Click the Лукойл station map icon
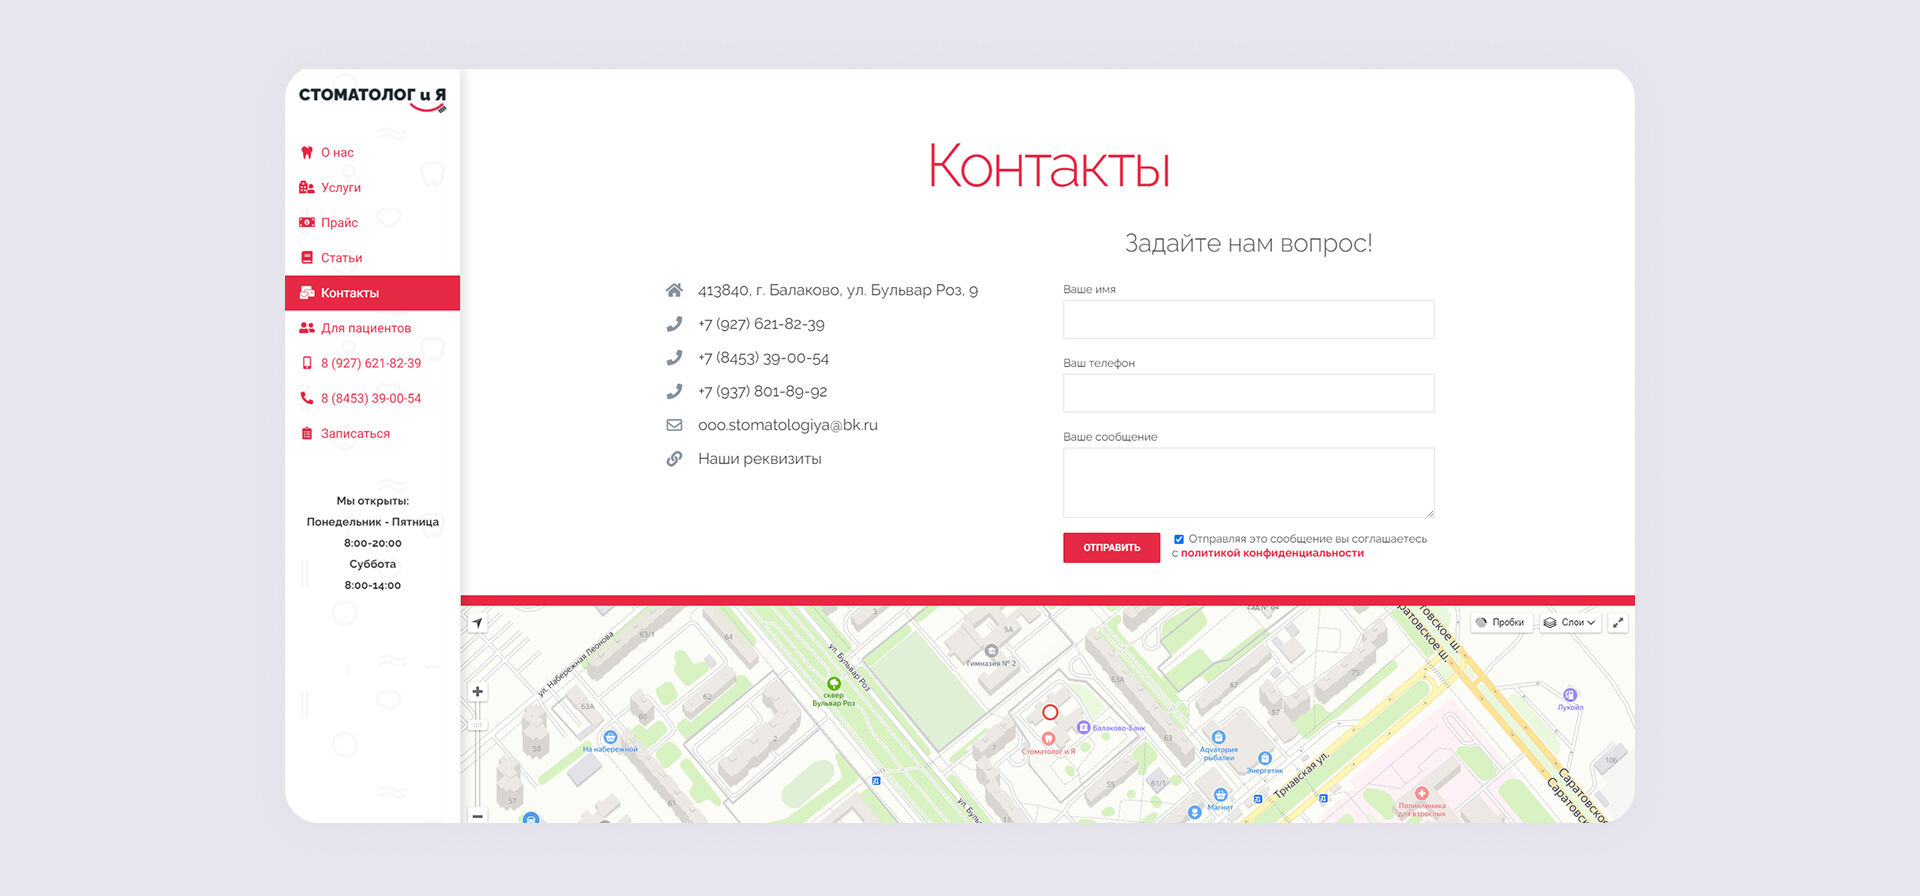1920x896 pixels. [x=1570, y=695]
